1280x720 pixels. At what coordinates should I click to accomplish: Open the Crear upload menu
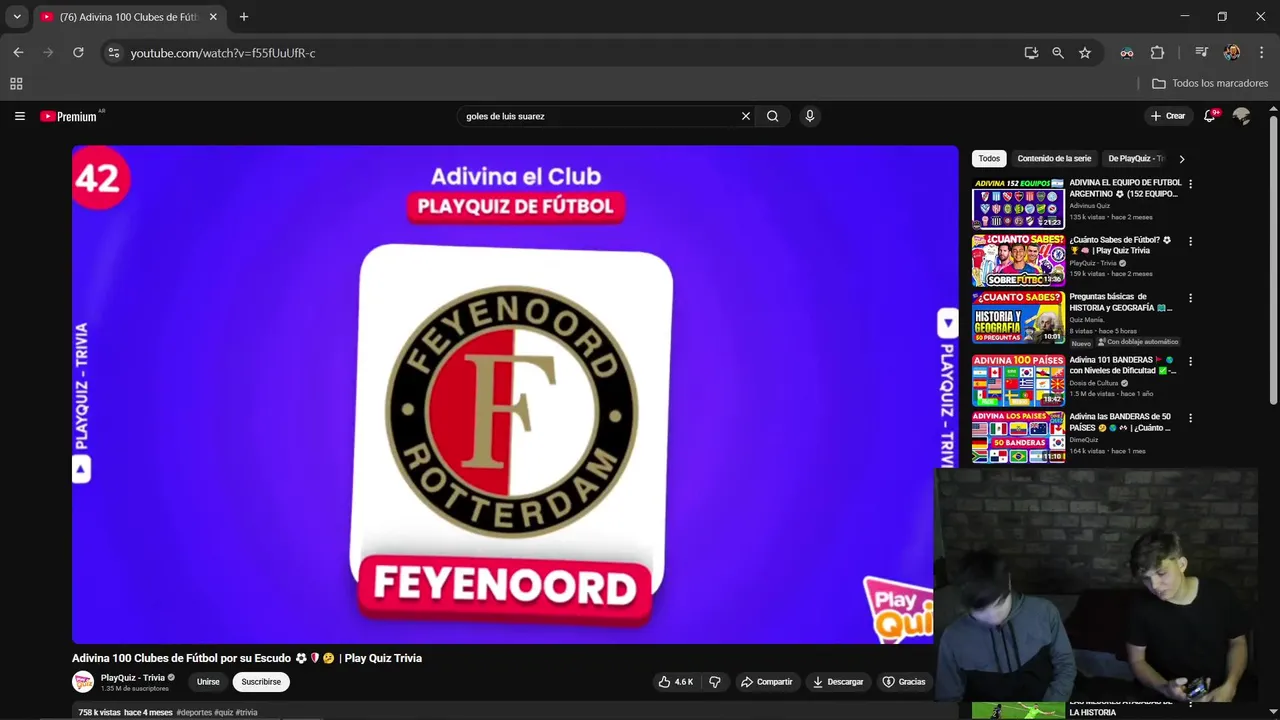(1167, 116)
